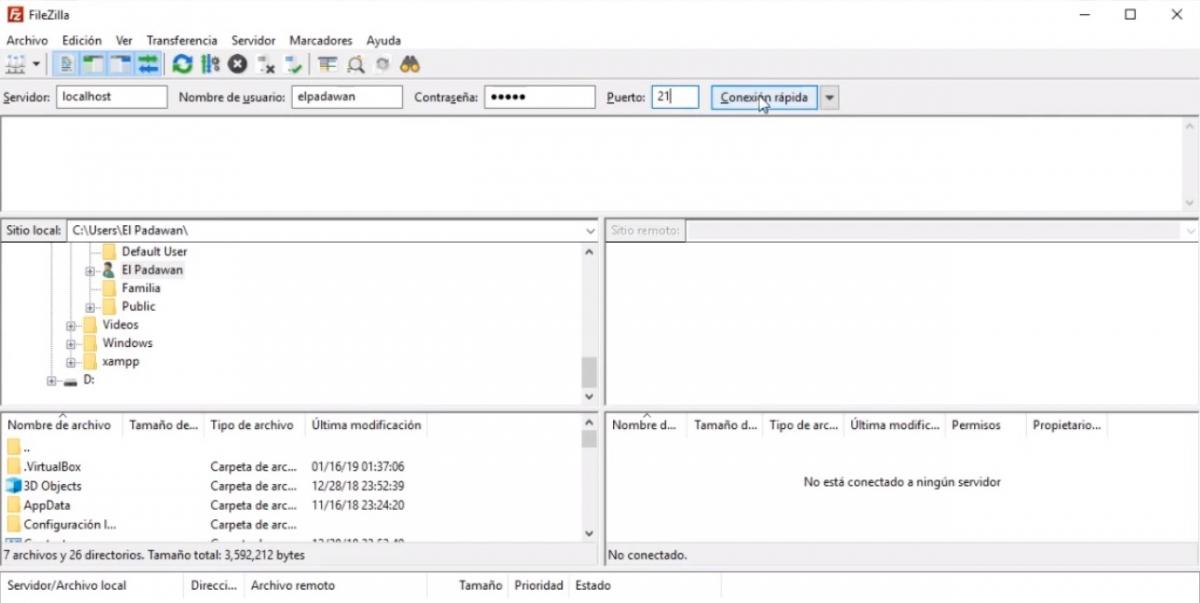The width and height of the screenshot is (1200, 603).
Task: Search files recursively binoculars icon
Action: [409, 64]
